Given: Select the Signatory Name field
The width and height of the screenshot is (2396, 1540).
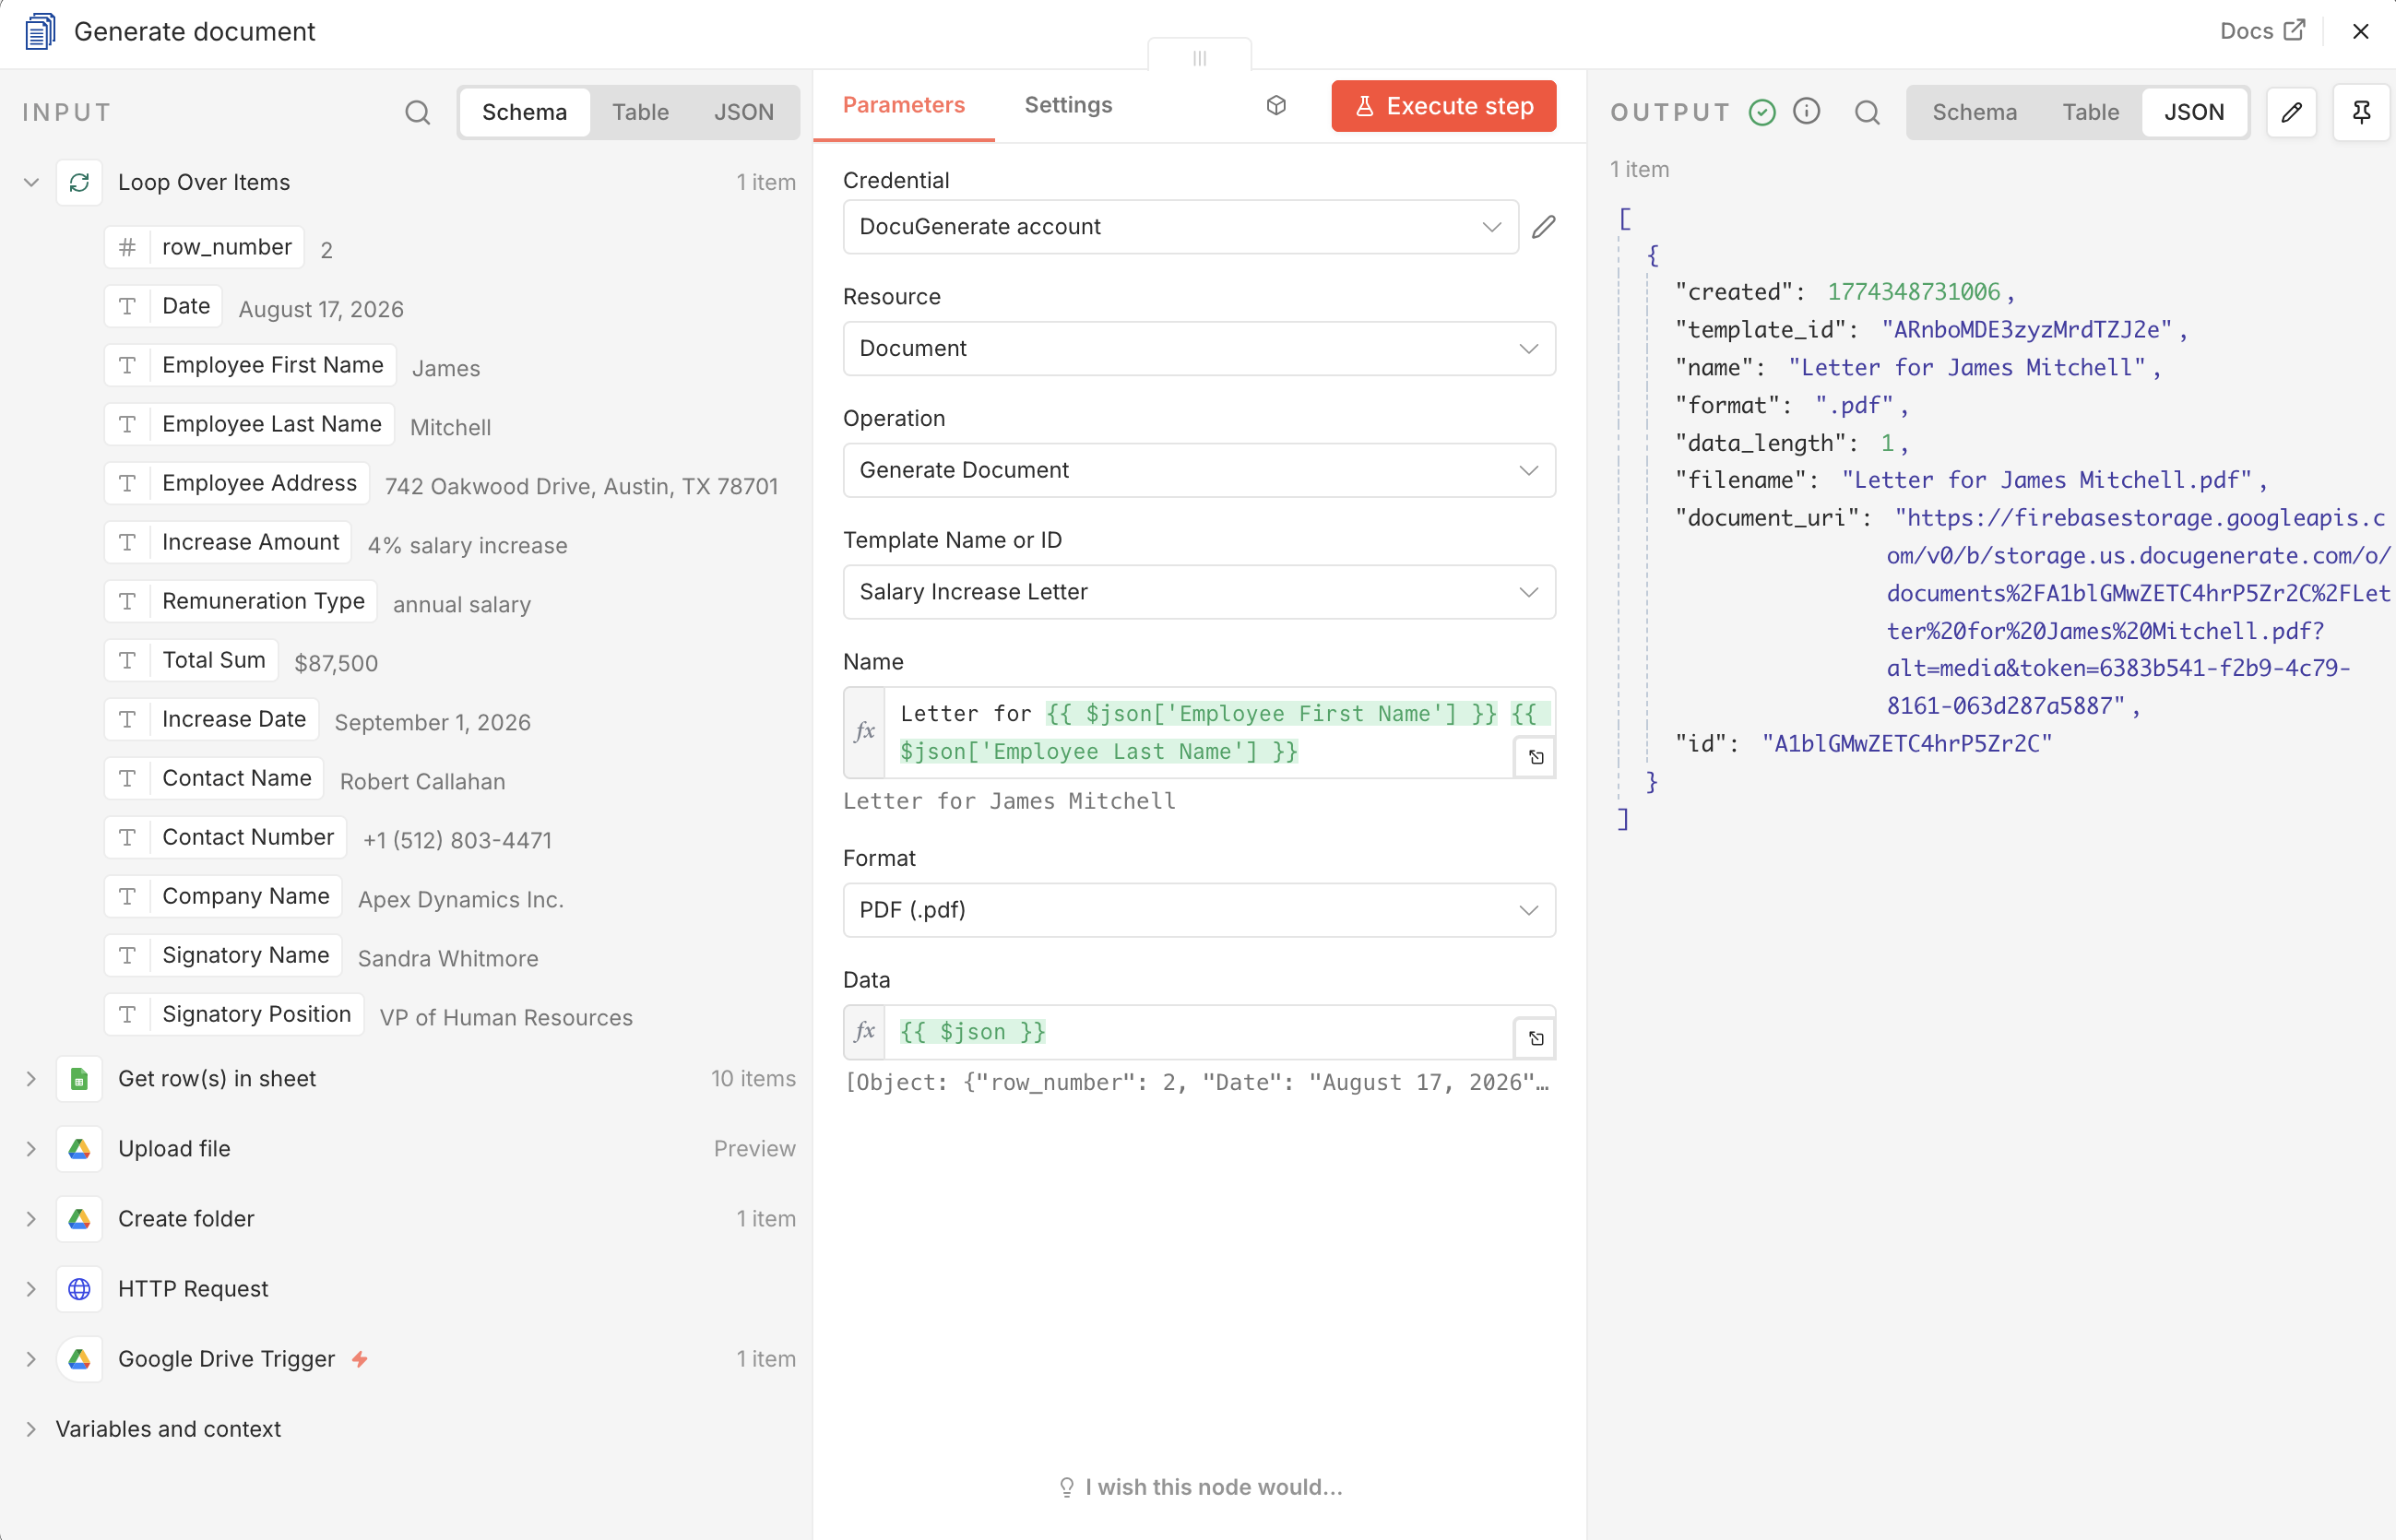Looking at the screenshot, I should pos(223,955).
